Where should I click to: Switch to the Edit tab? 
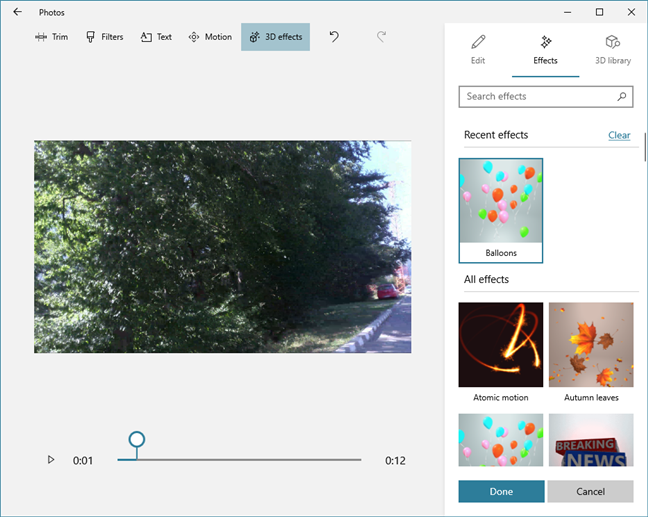[478, 50]
